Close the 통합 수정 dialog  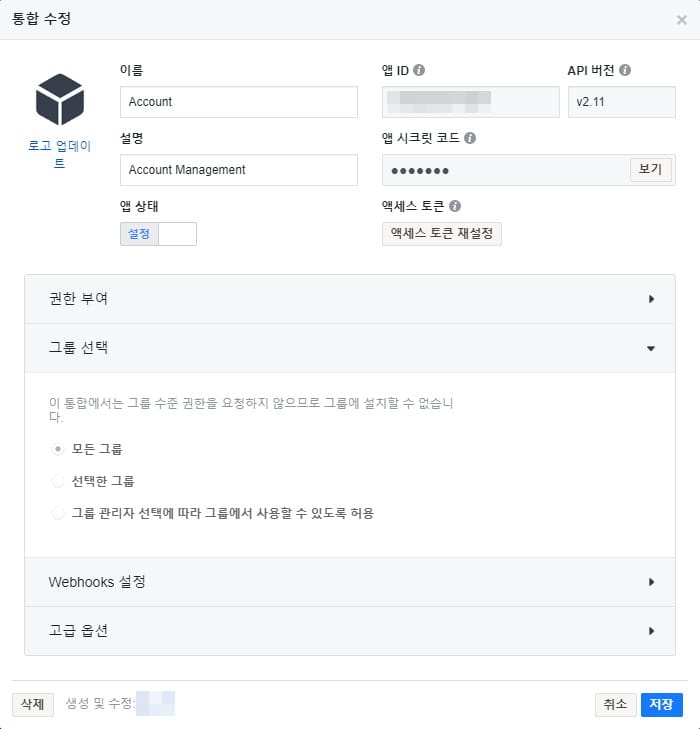681,20
